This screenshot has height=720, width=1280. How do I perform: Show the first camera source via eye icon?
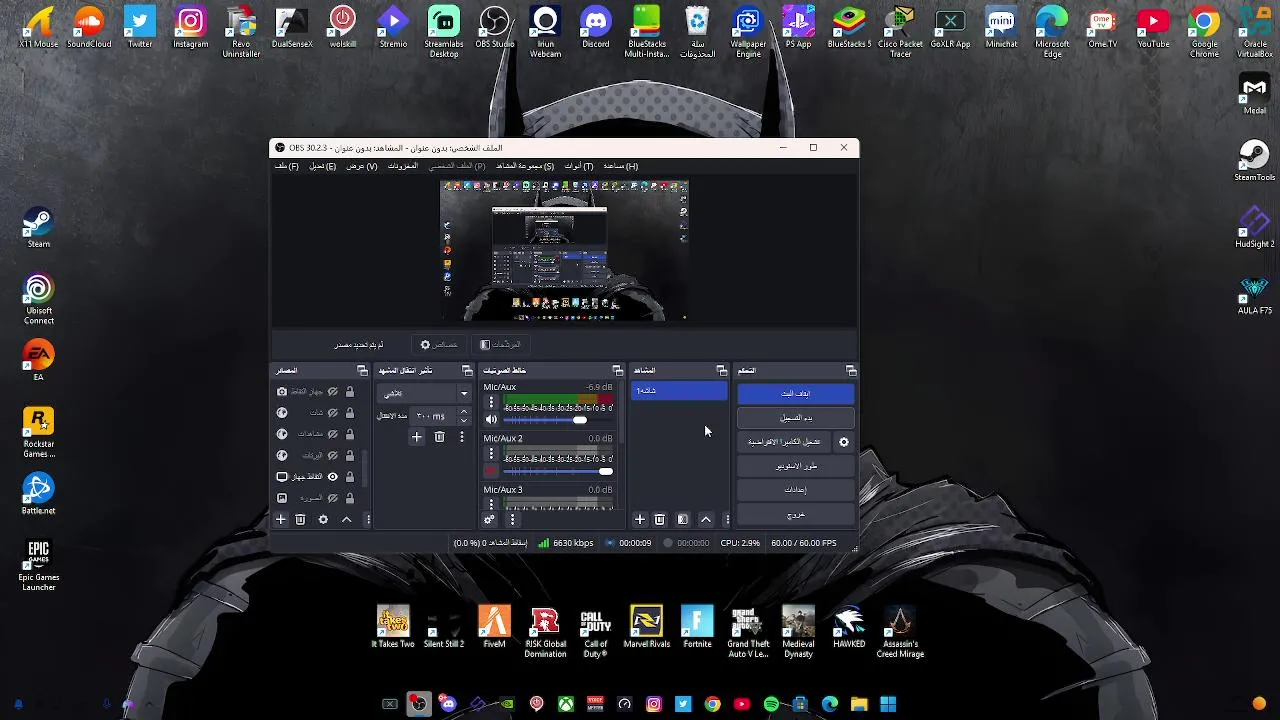click(333, 392)
